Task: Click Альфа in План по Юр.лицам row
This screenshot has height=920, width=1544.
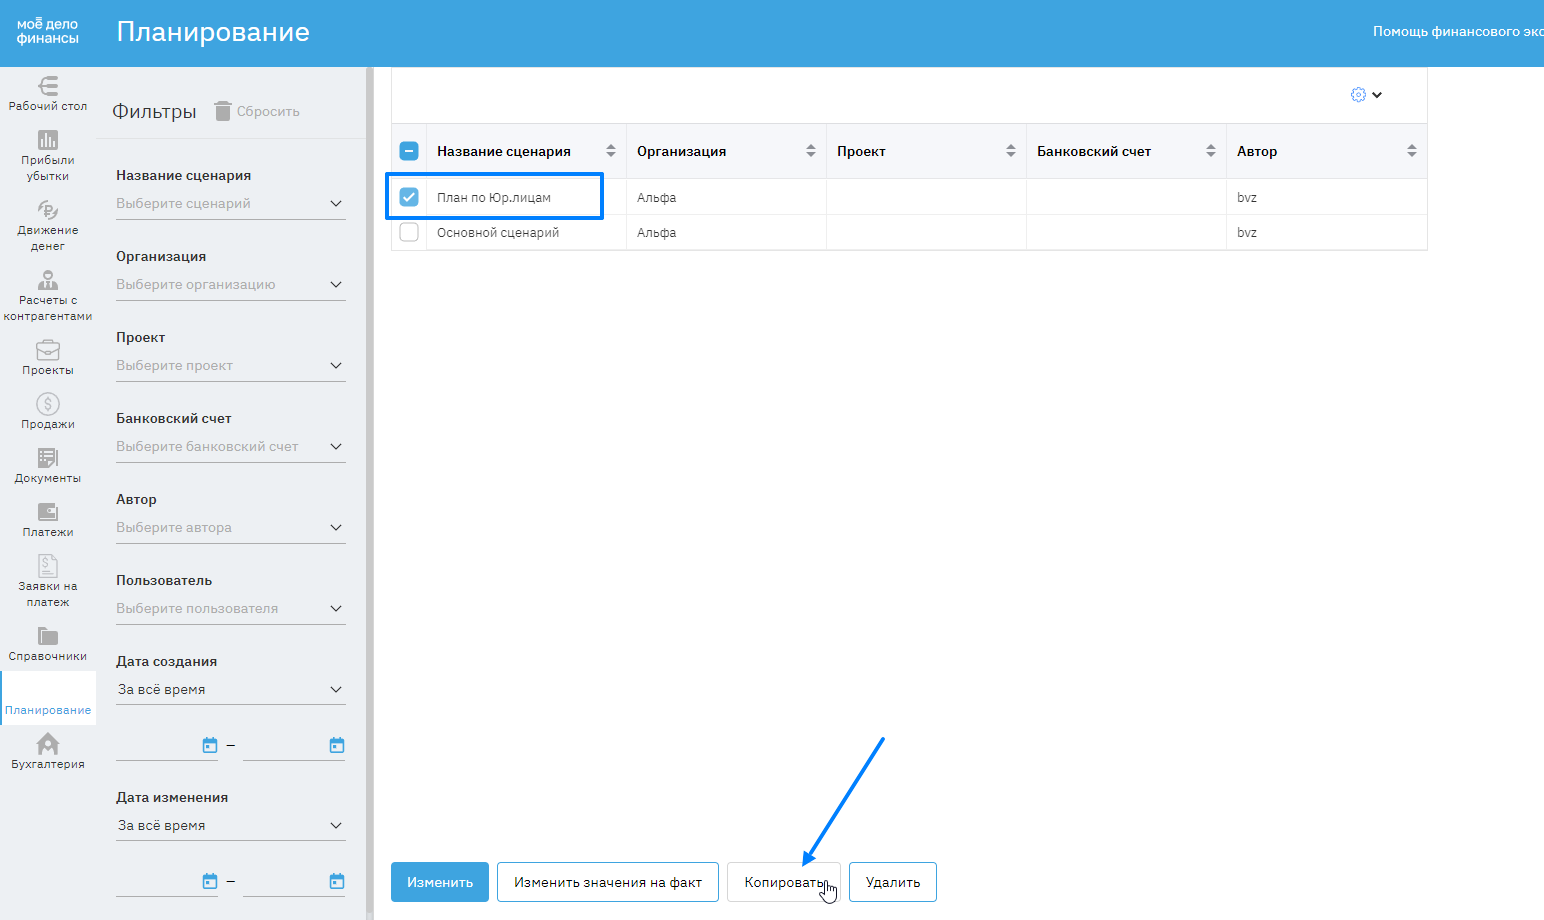Action: point(657,198)
